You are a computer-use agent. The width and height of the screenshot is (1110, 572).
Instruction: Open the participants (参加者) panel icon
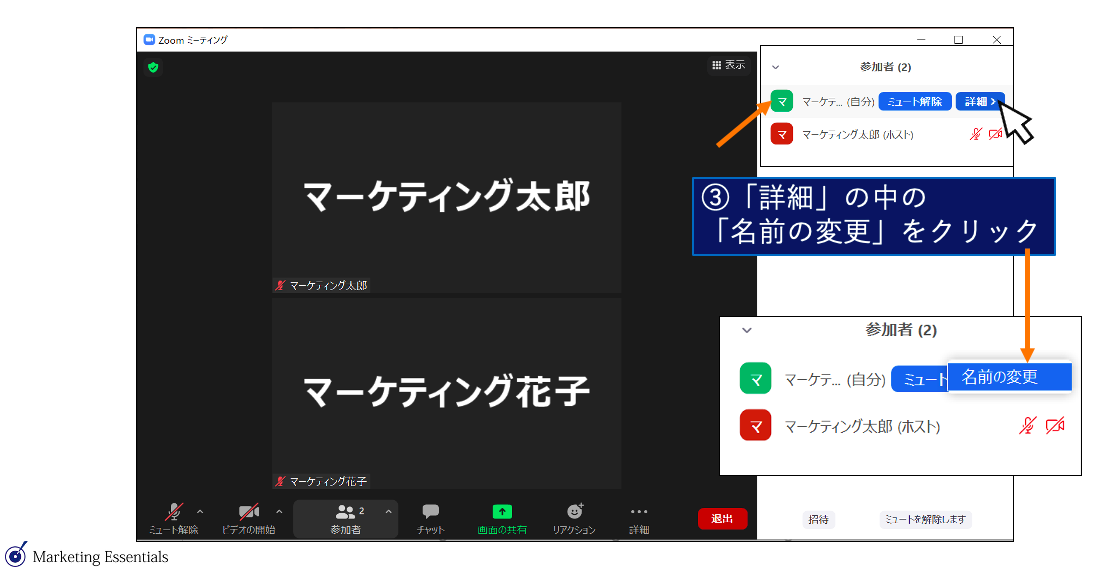pos(346,512)
